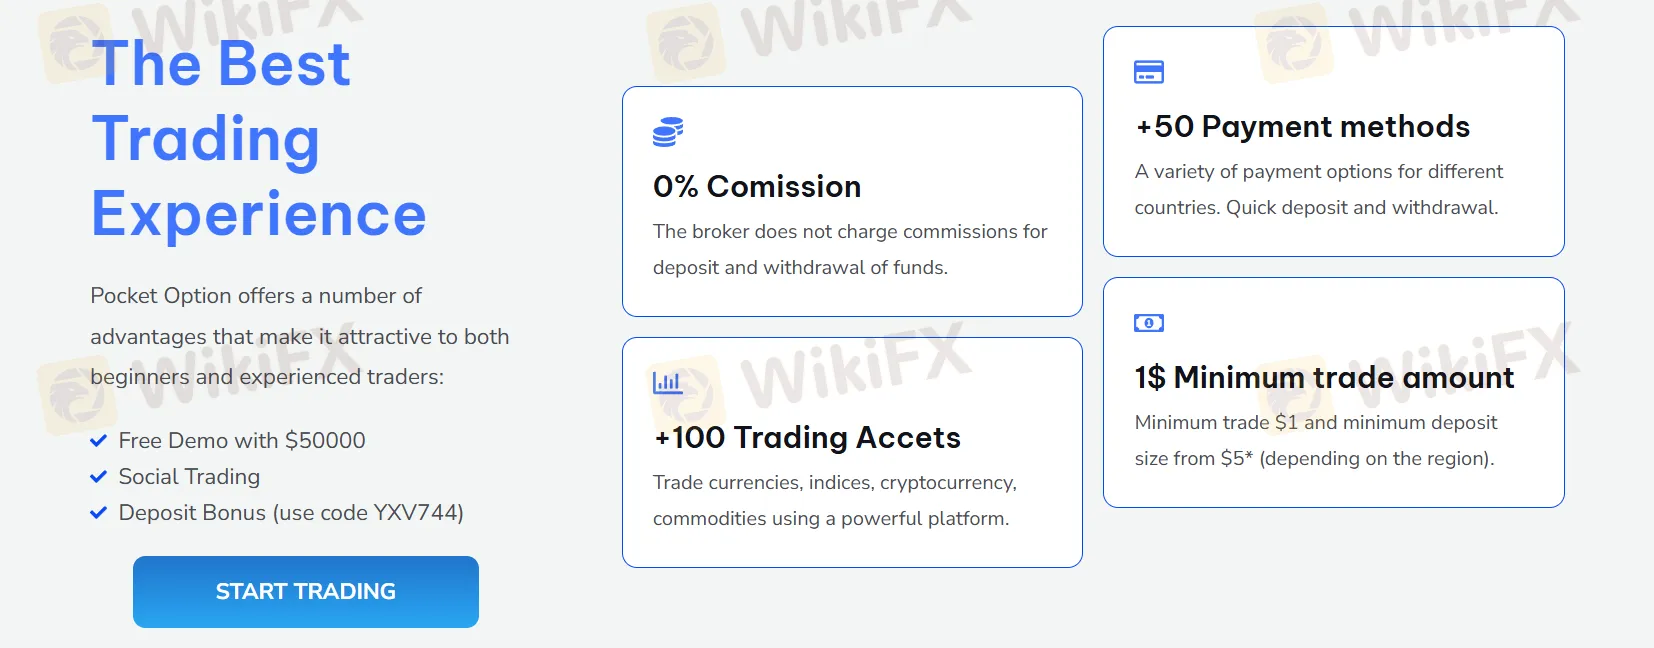Click the dollar banknote icon
This screenshot has width=1654, height=648.
[1149, 323]
